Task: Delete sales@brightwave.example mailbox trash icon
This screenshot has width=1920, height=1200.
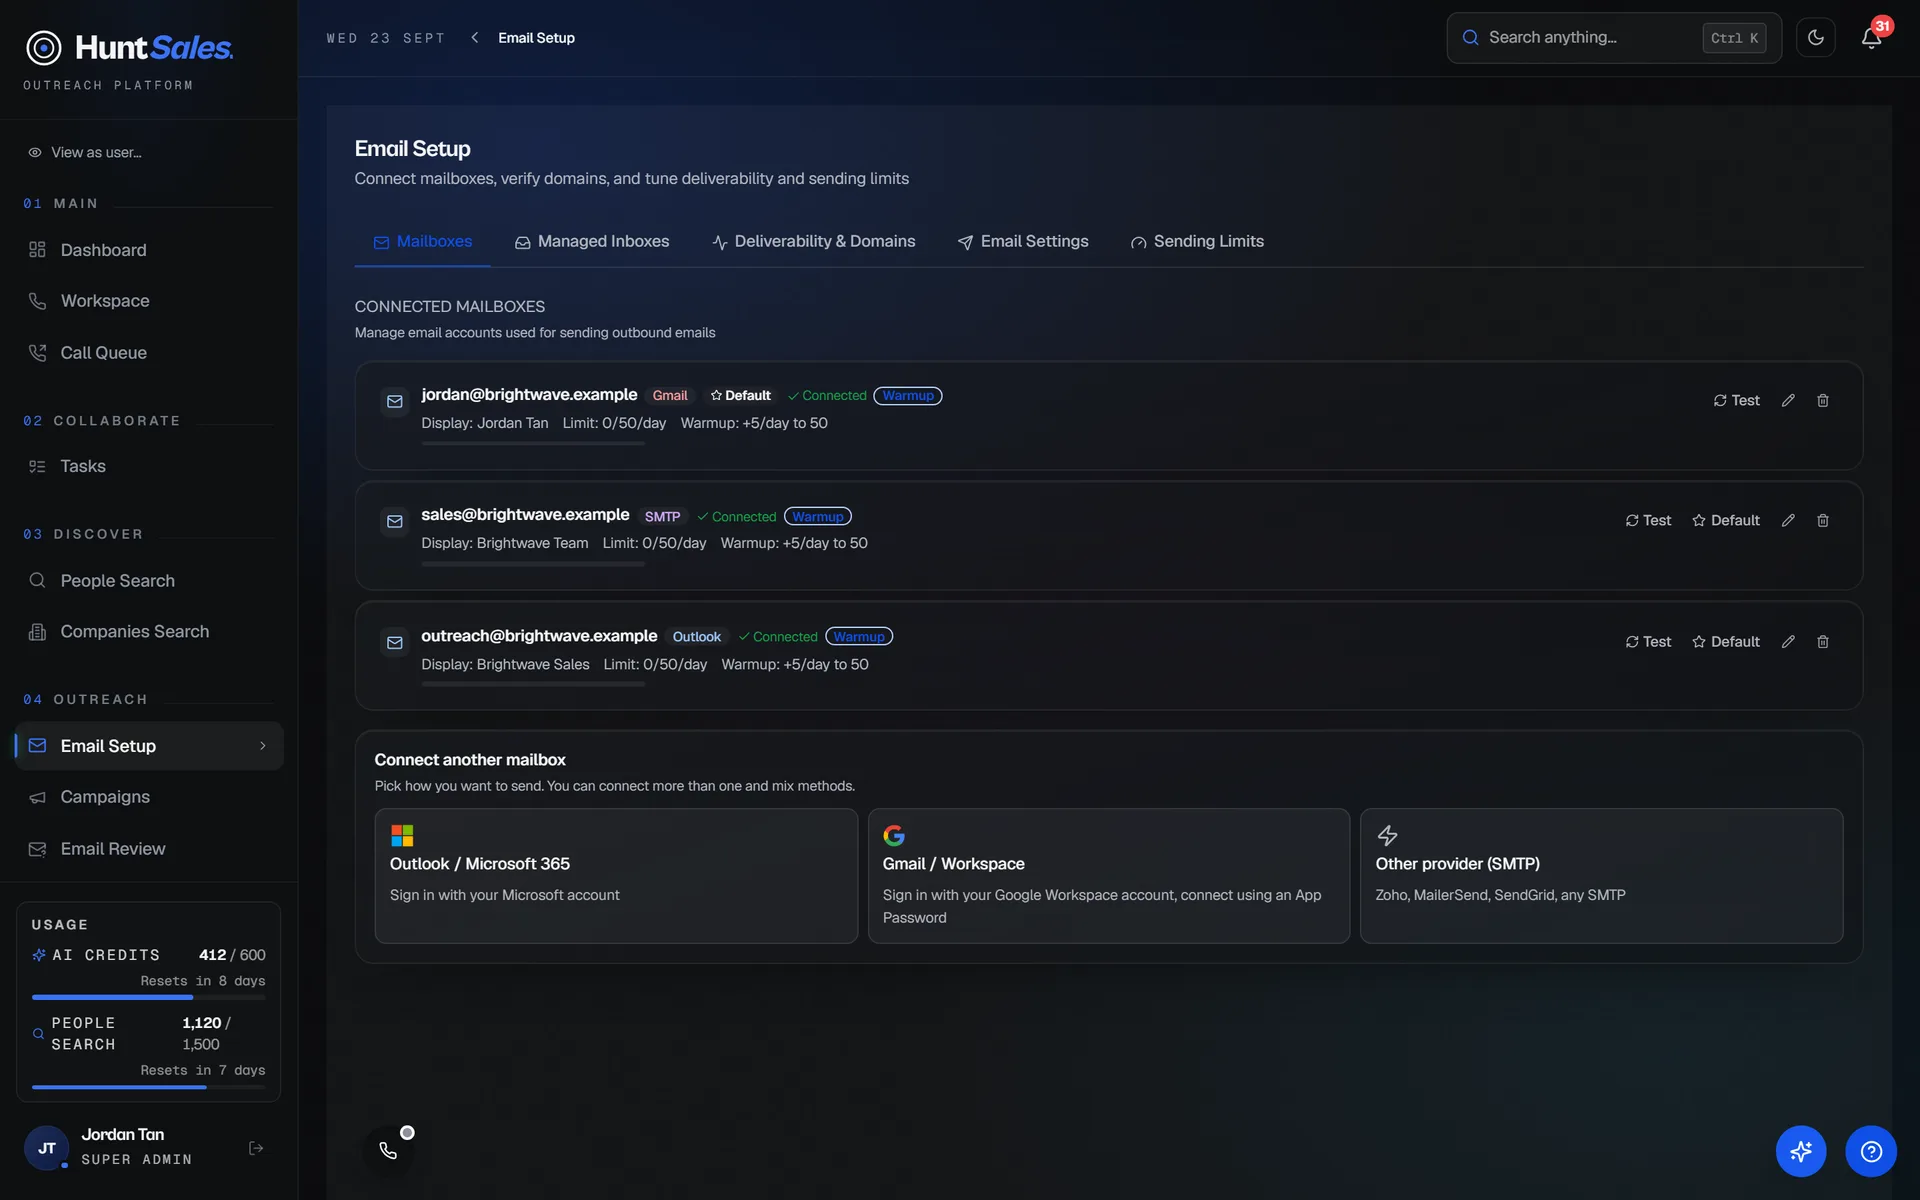Action: point(1823,521)
